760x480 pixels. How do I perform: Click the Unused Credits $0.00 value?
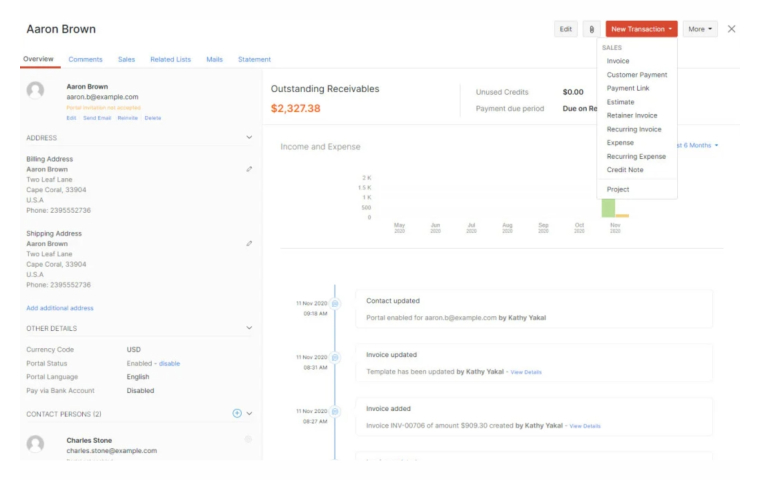pyautogui.click(x=573, y=92)
